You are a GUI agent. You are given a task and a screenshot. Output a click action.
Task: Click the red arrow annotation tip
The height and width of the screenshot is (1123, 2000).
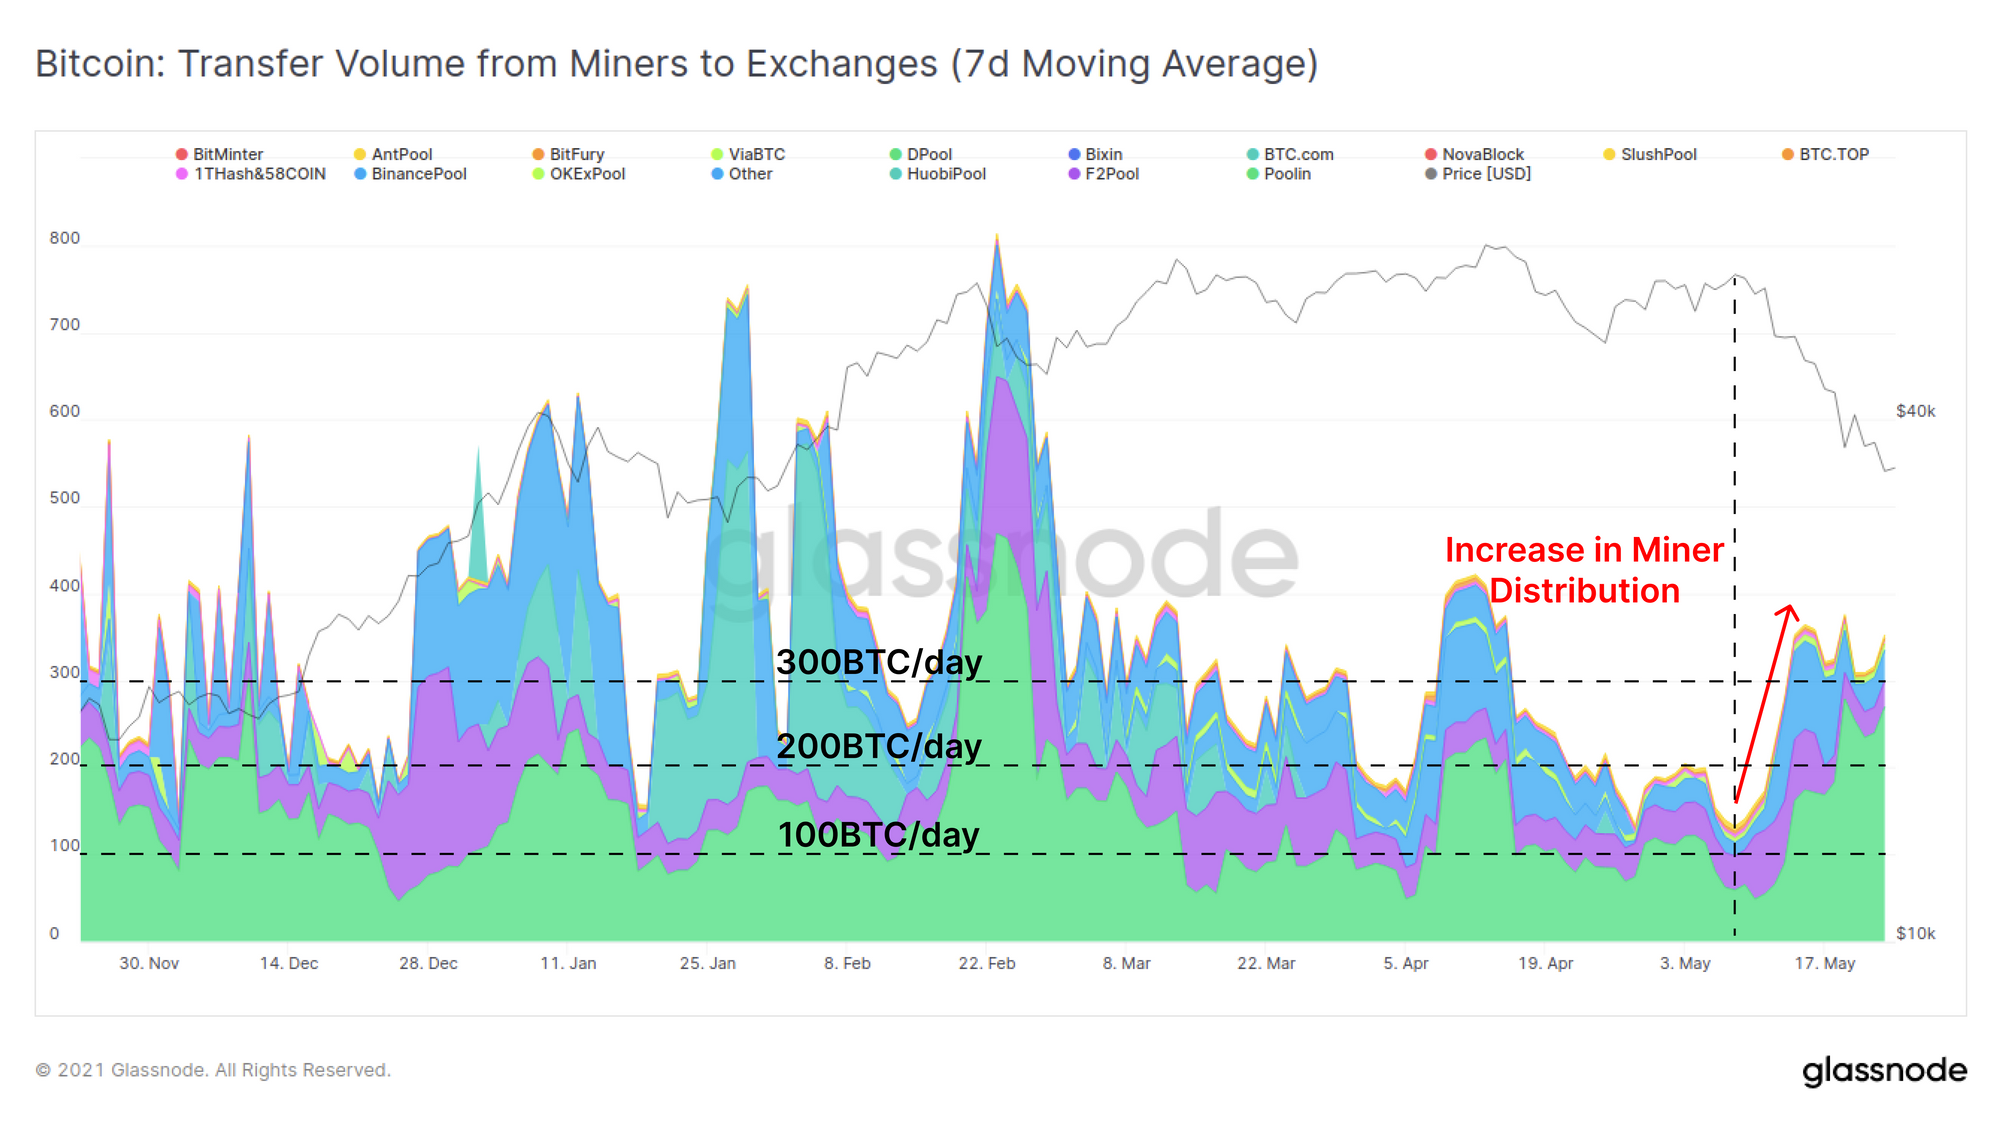[1790, 606]
